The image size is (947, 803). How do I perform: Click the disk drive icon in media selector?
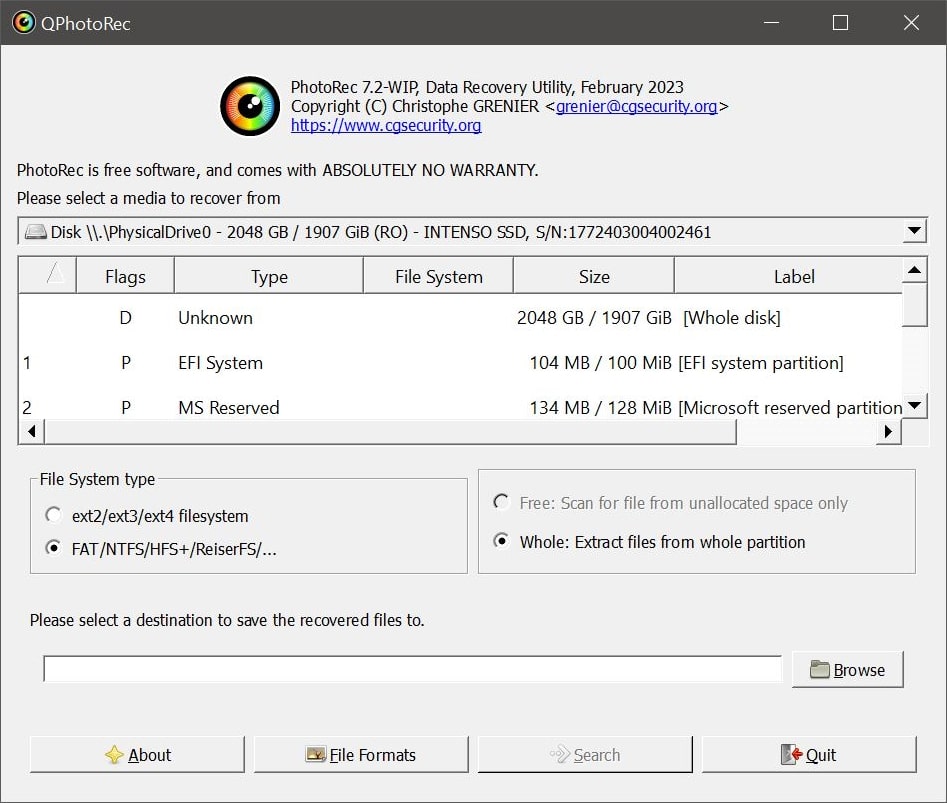pos(36,232)
